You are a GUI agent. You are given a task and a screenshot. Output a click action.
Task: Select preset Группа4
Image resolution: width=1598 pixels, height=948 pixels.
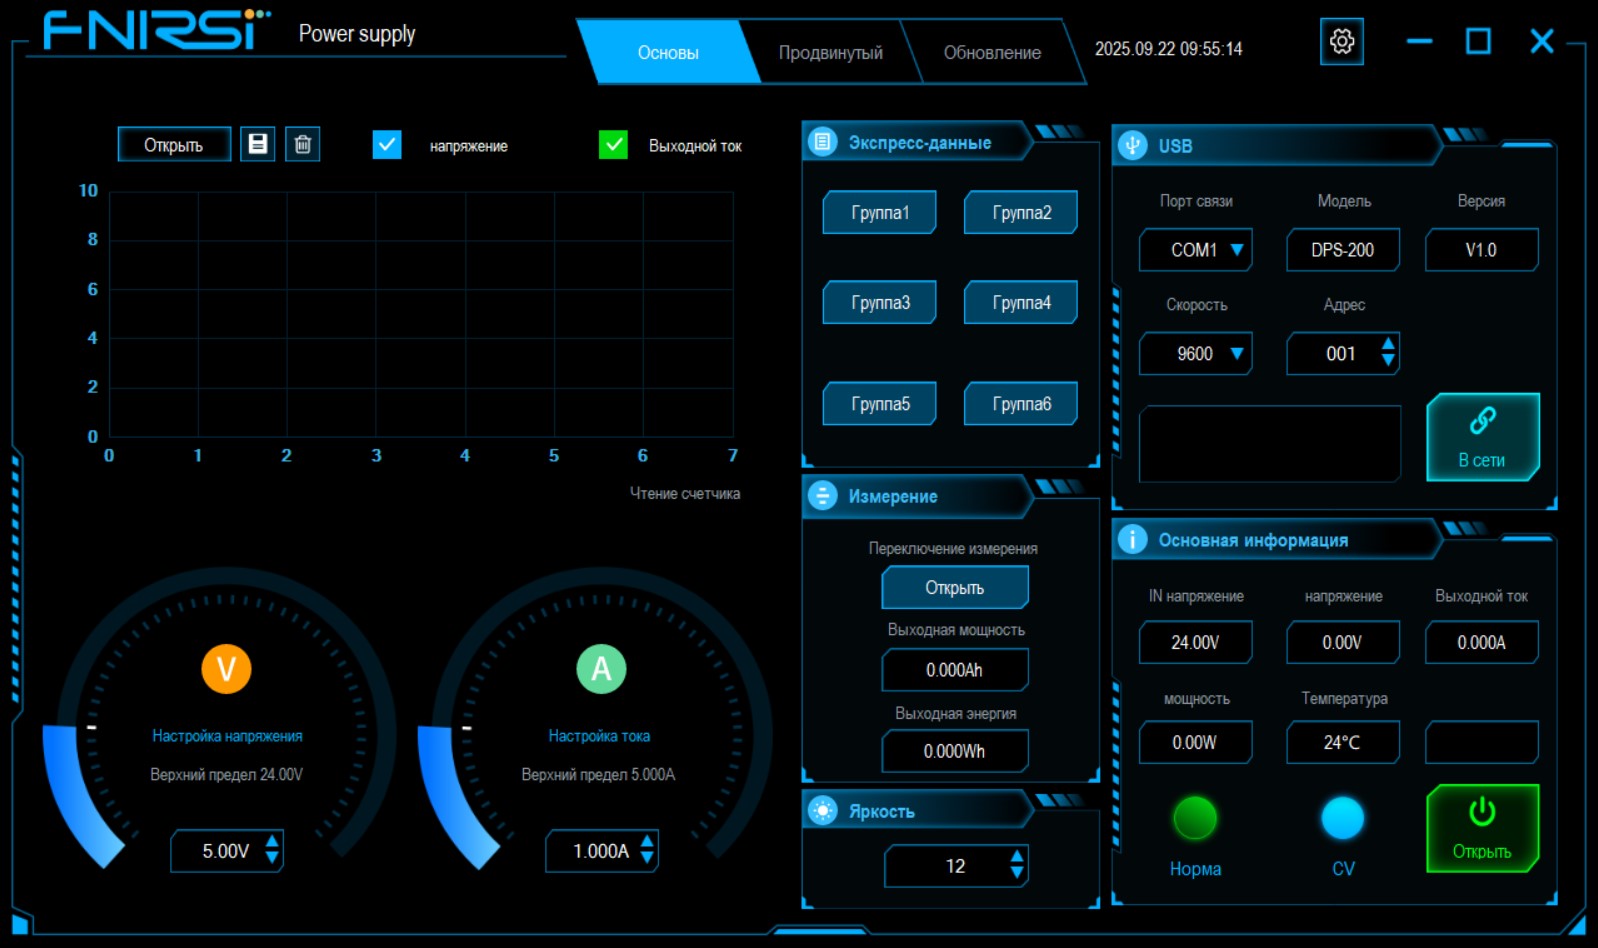click(x=1021, y=302)
